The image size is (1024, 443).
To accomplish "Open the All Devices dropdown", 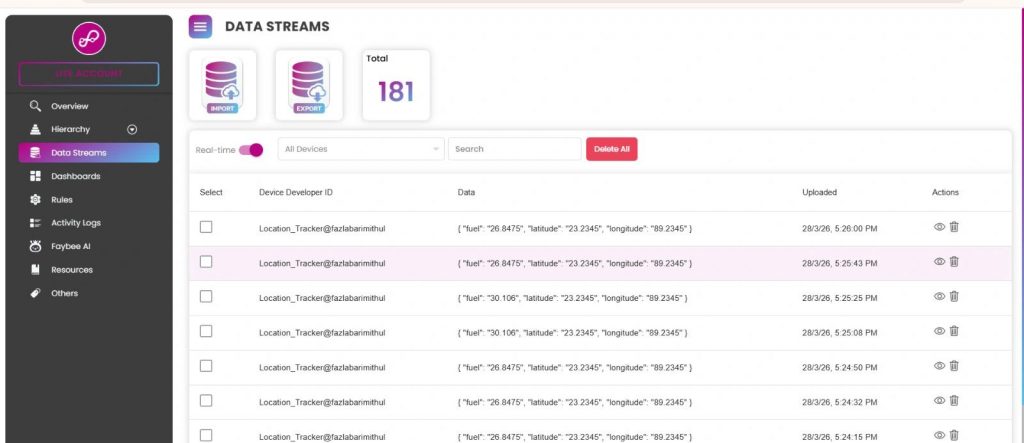I will 361,149.
